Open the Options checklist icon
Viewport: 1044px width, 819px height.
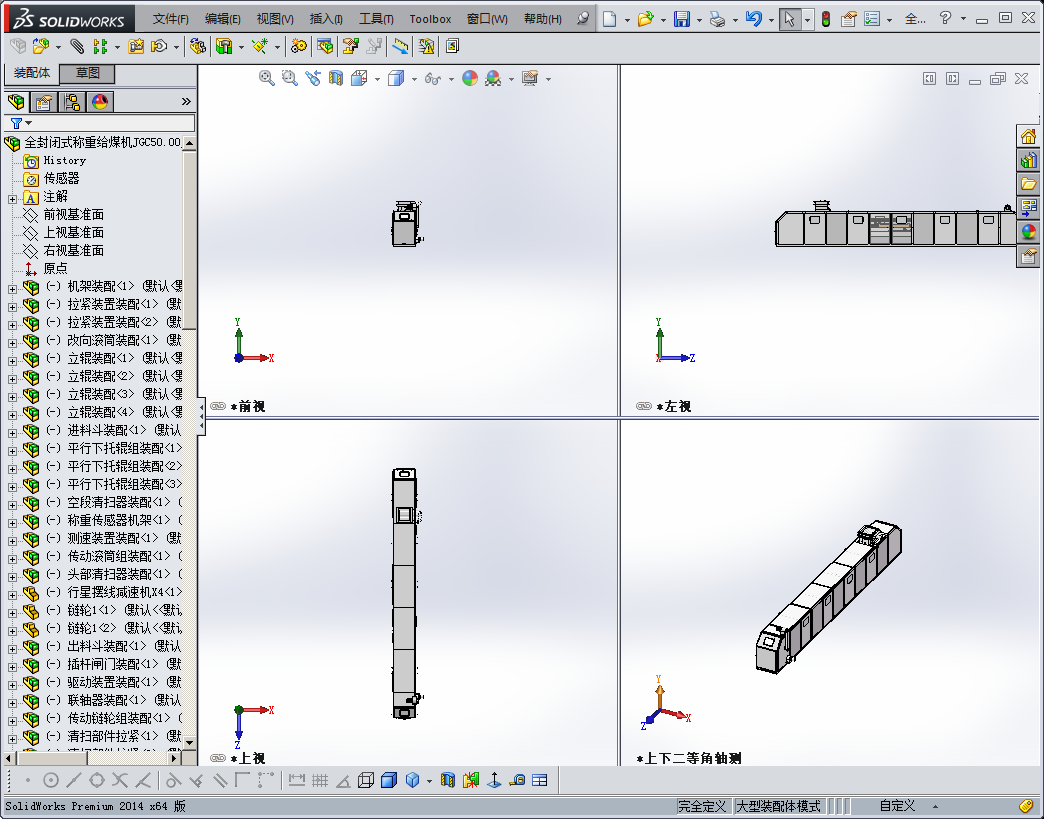(872, 19)
